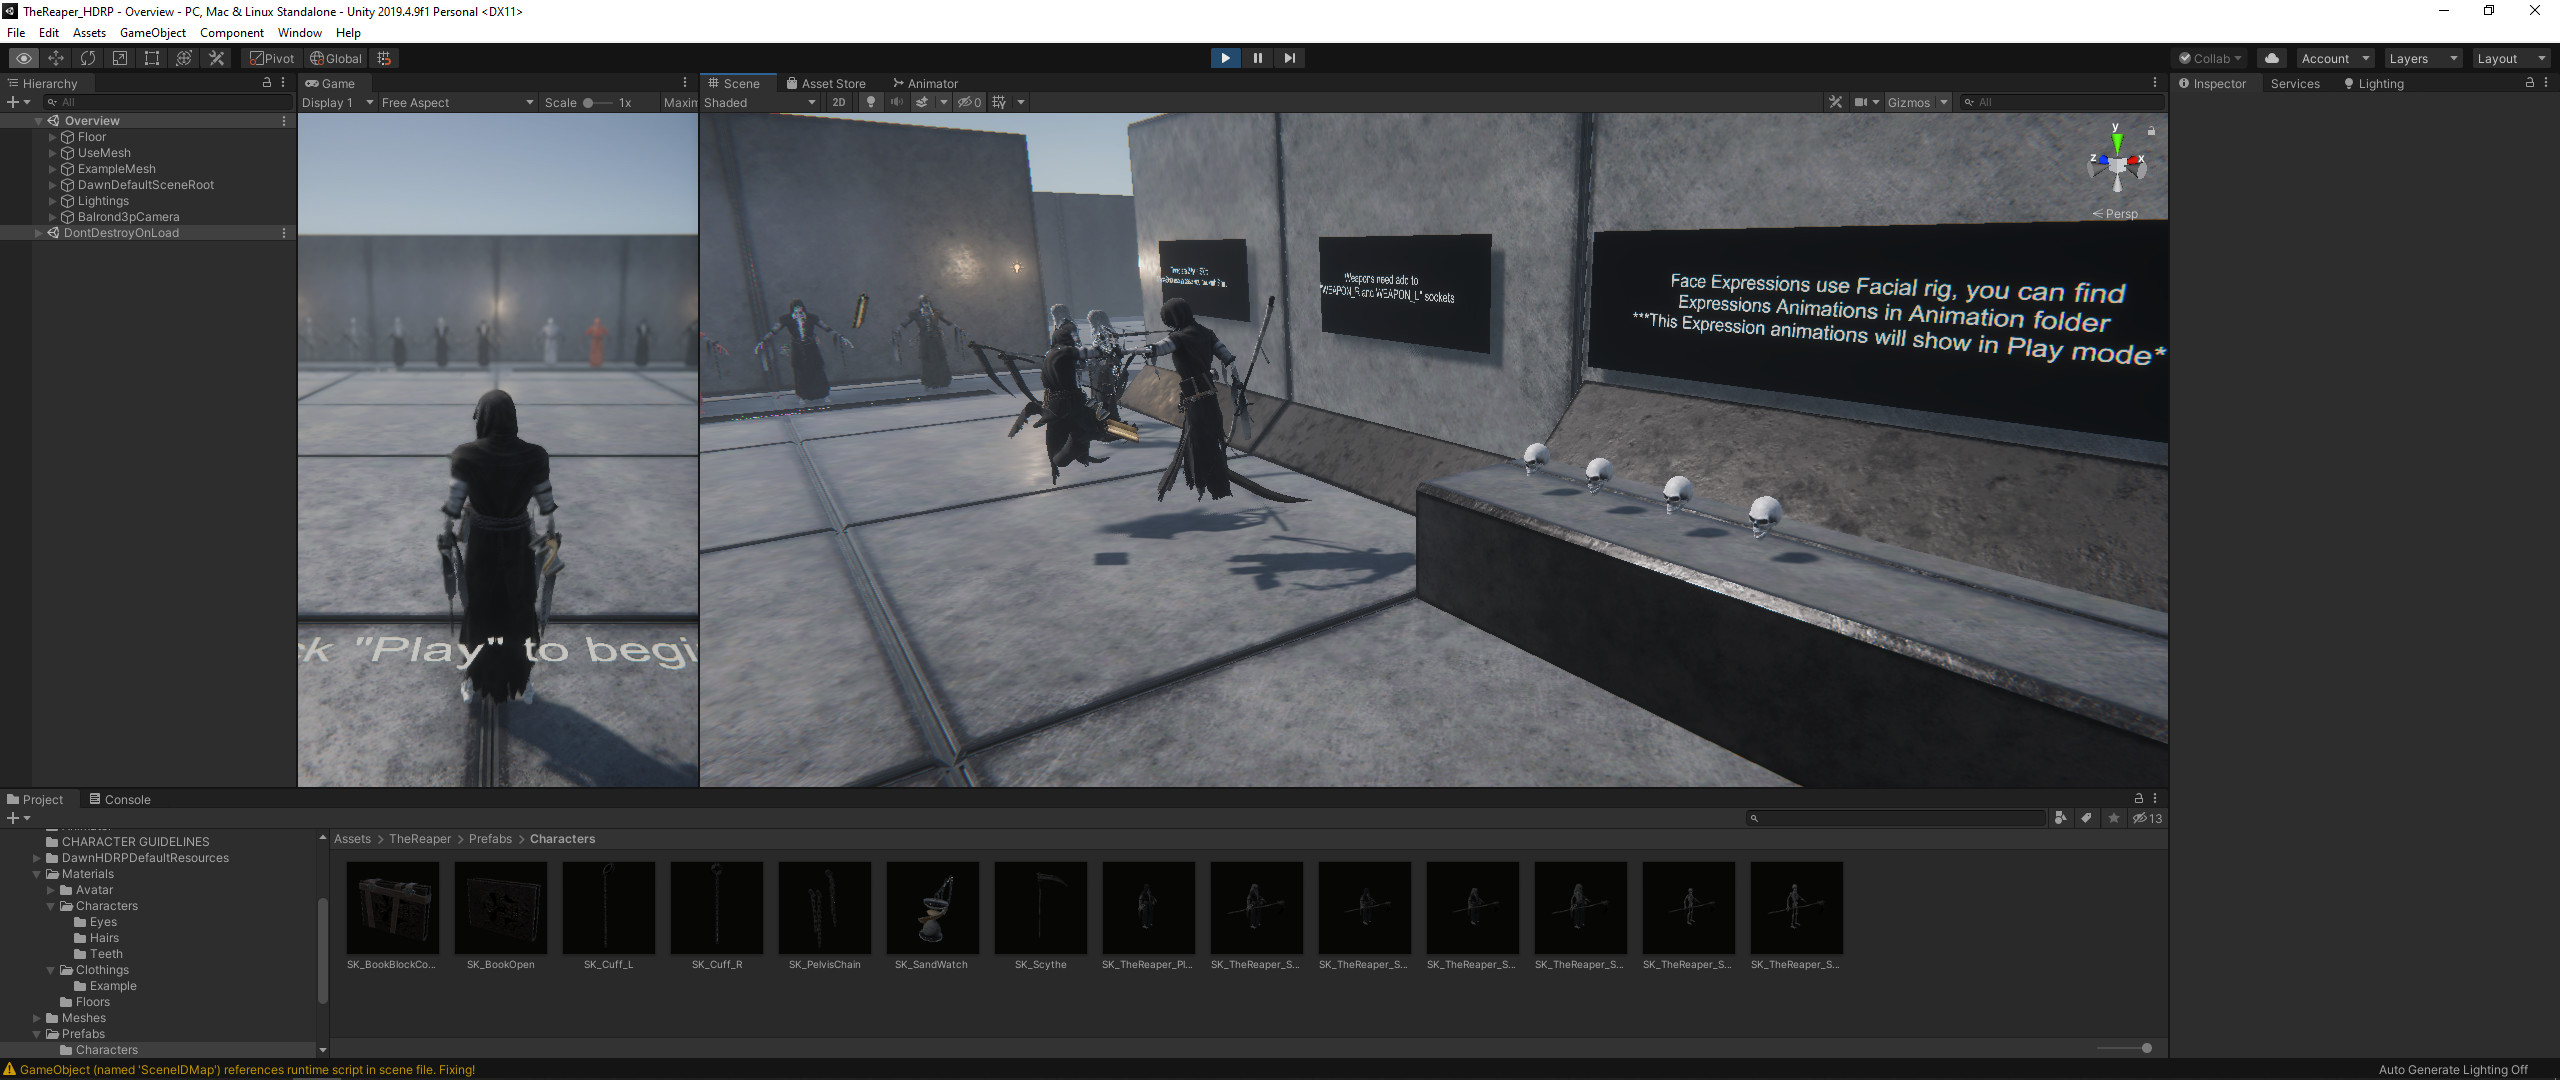Select the Rect transform tool
Screen dimensions: 2560x1080
click(x=152, y=58)
